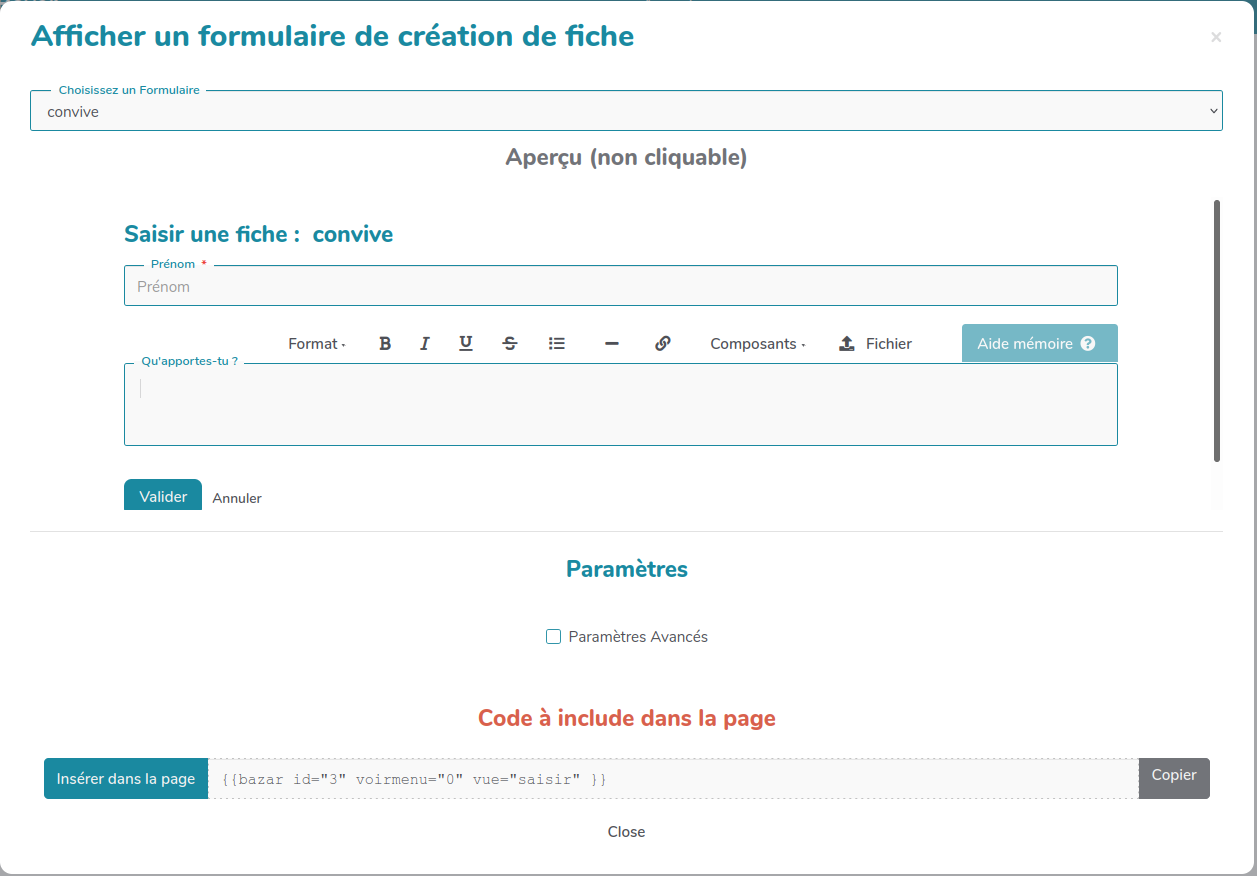Click the Fichier upload icon
The image size is (1257, 876).
tap(847, 344)
